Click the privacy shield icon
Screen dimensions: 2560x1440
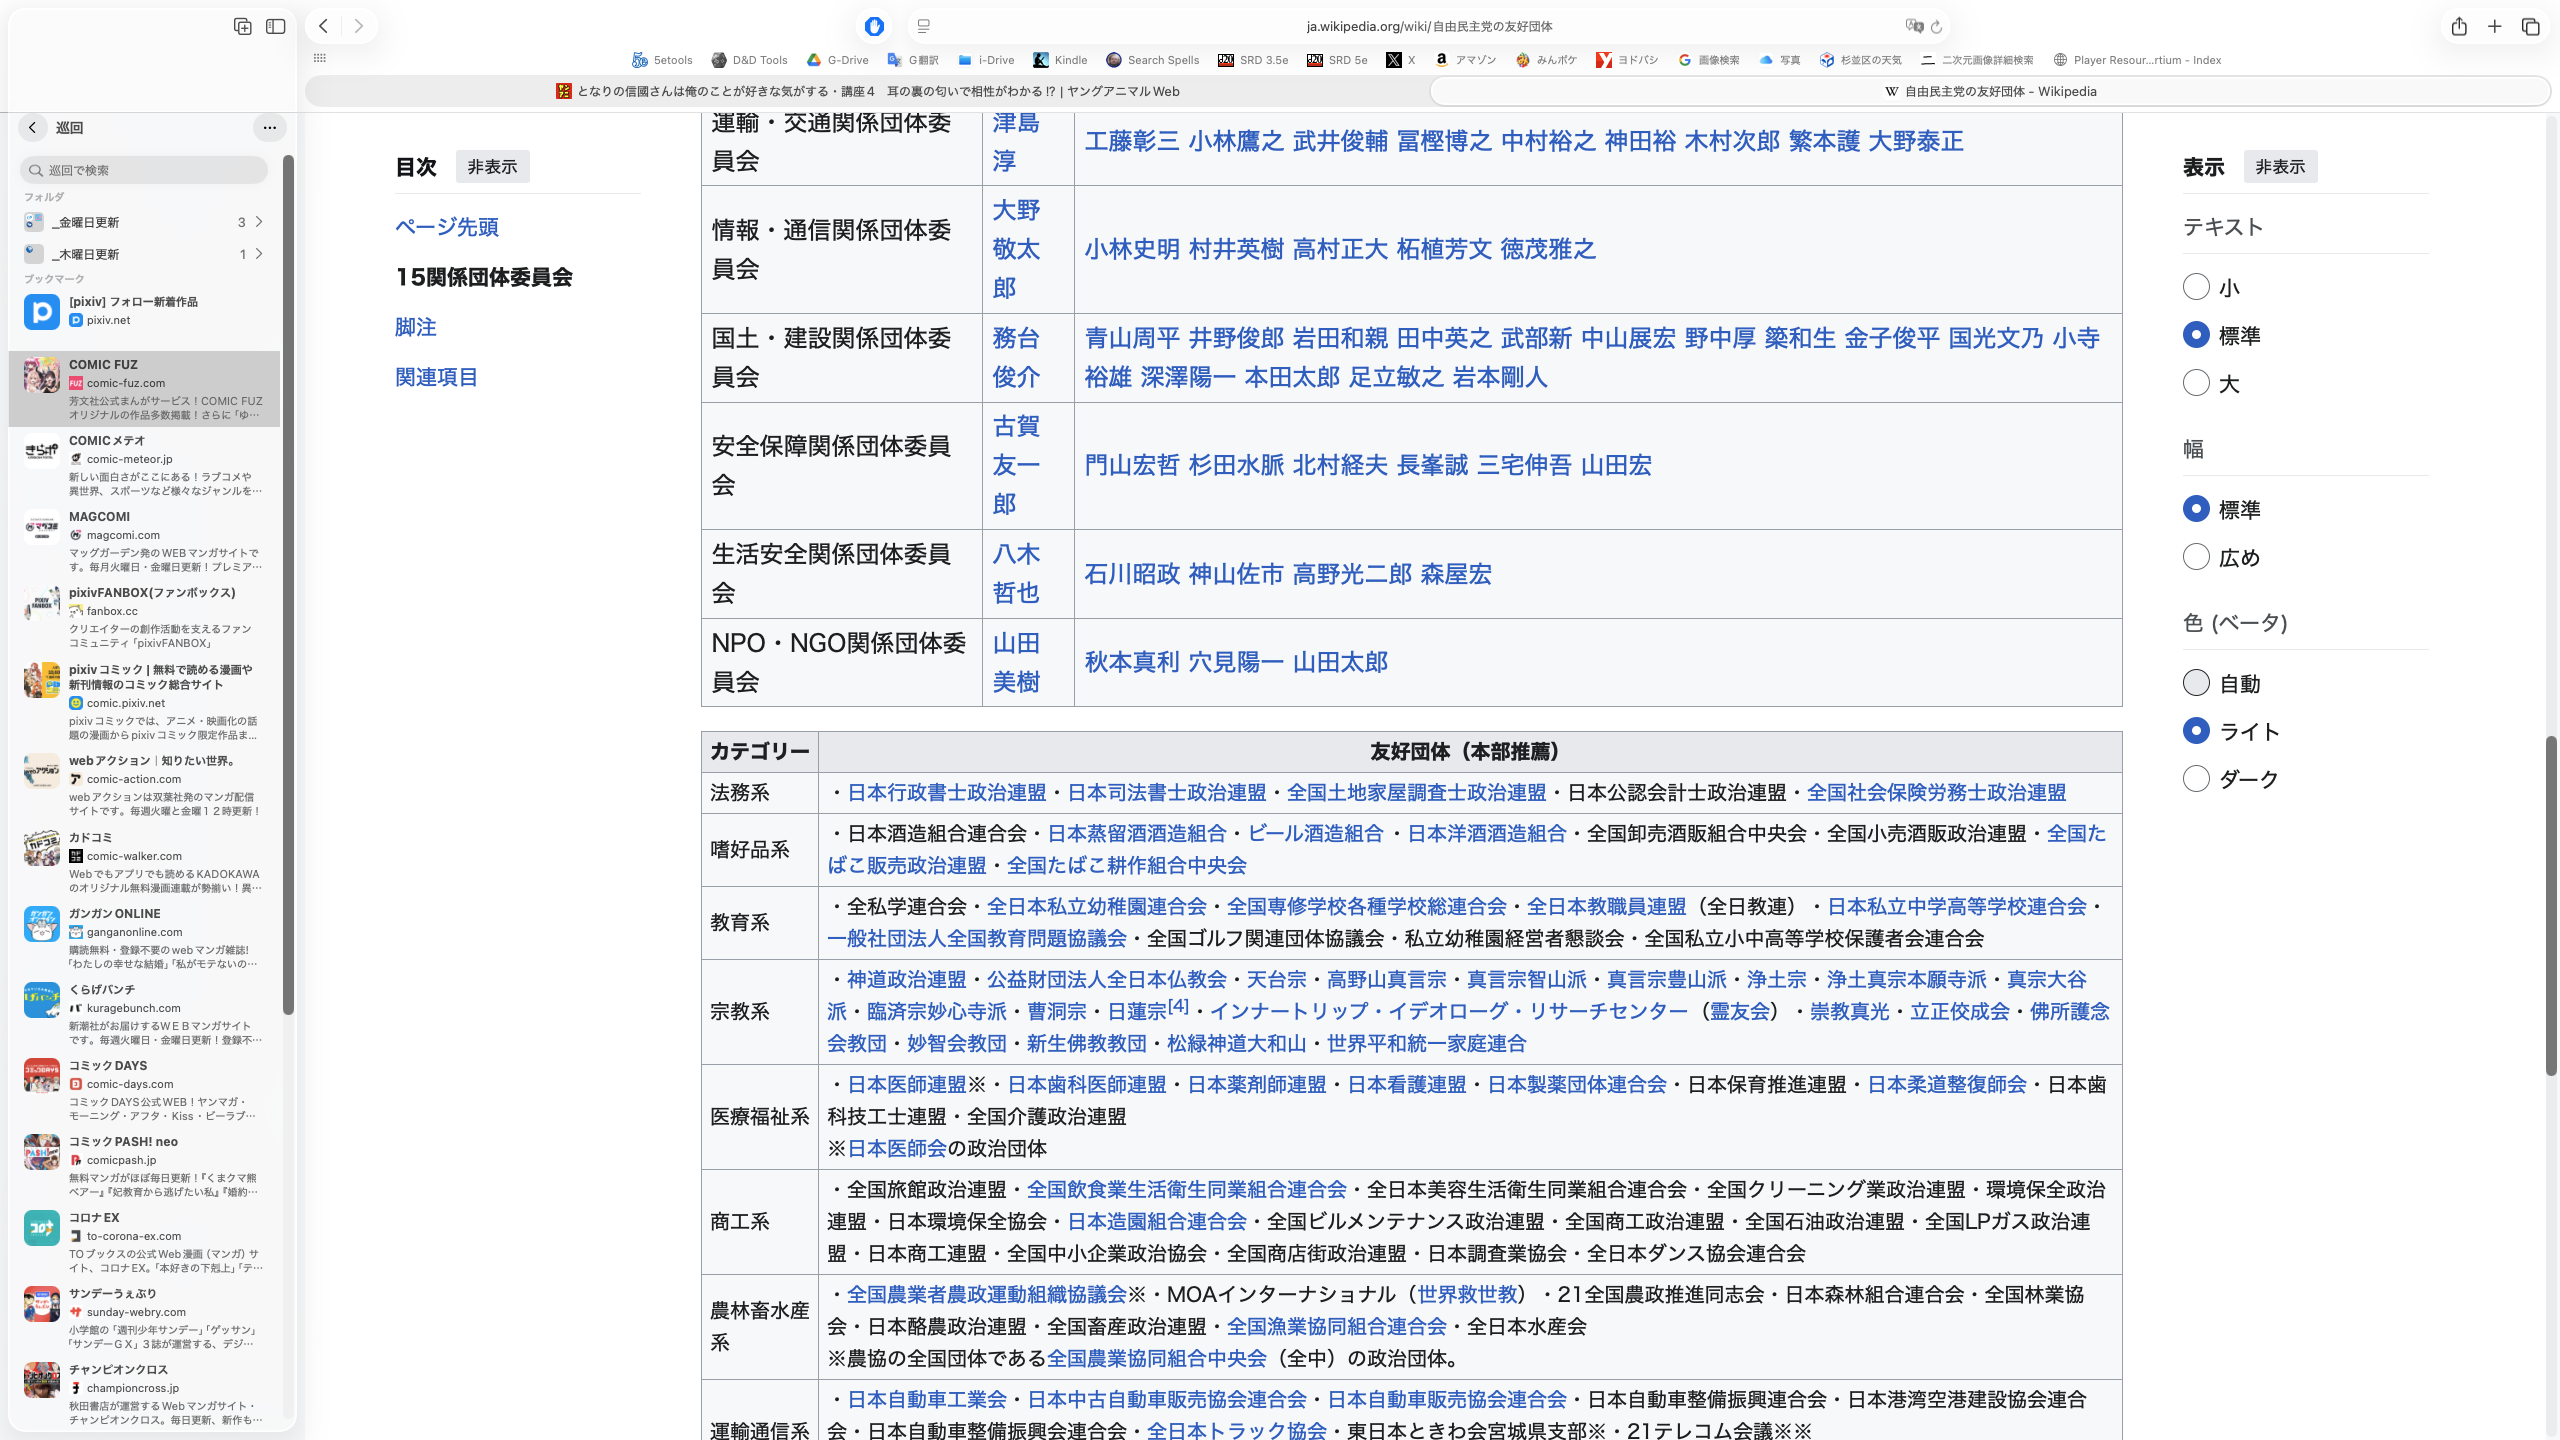point(874,27)
